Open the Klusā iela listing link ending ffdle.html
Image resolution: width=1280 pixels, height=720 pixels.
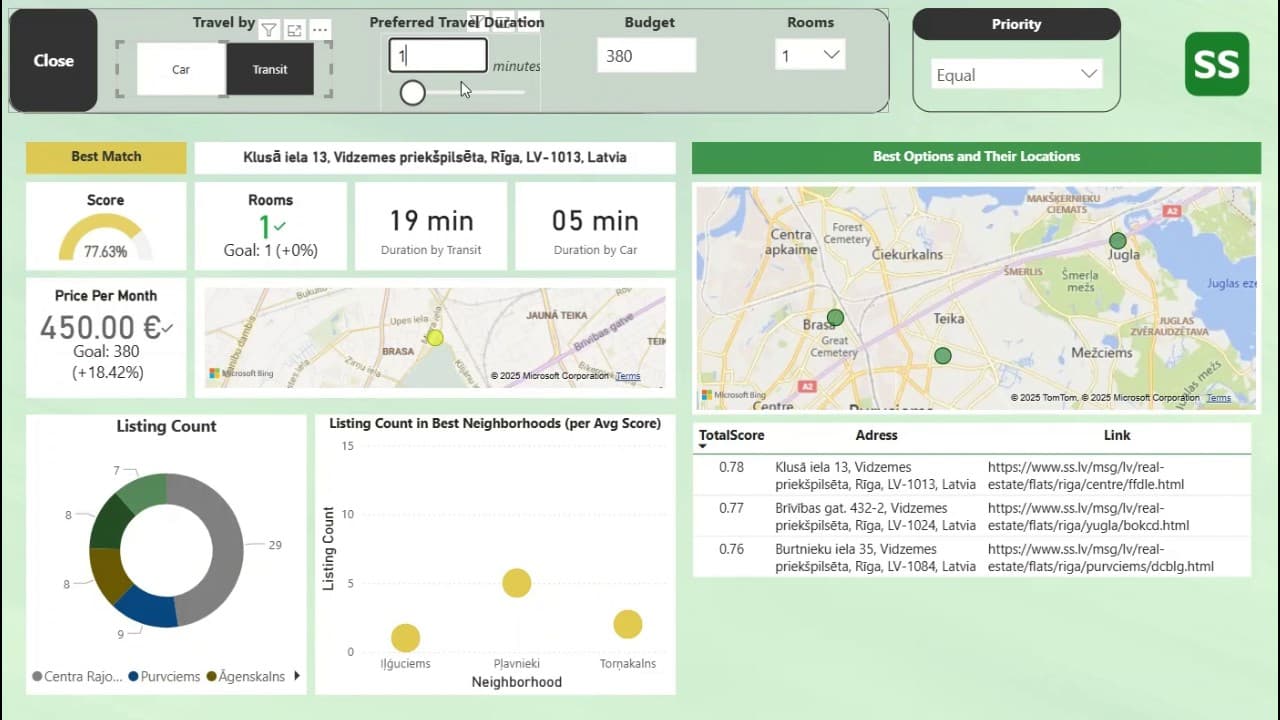[x=1086, y=475]
